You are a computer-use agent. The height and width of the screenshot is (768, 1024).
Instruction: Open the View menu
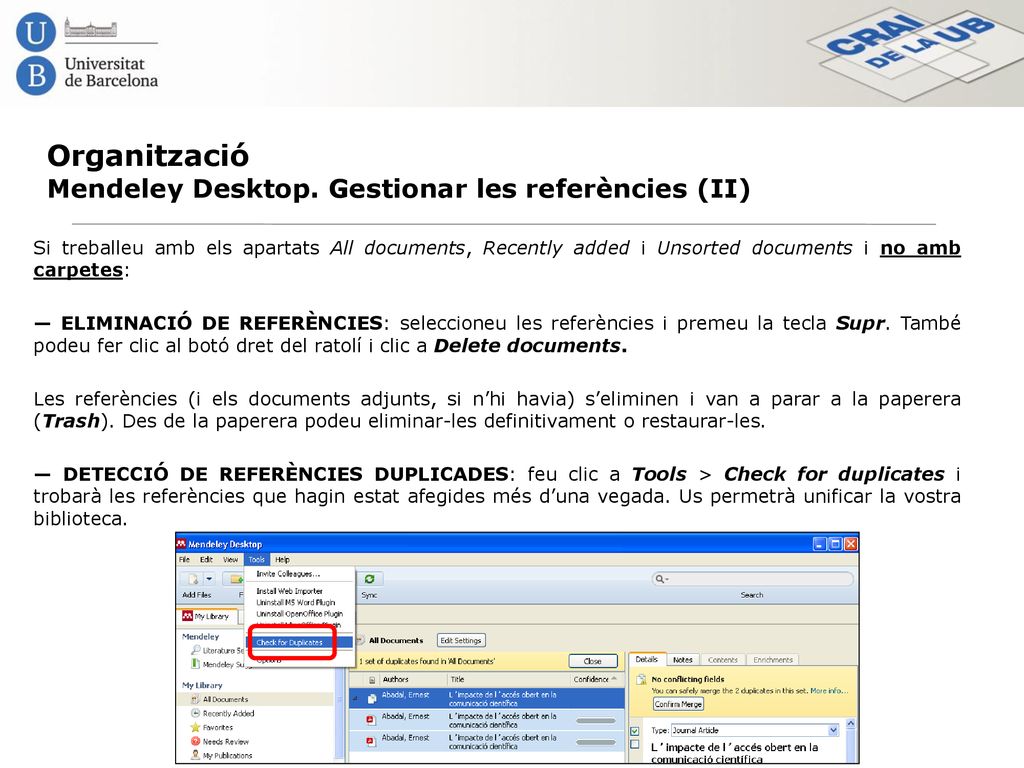tap(231, 560)
